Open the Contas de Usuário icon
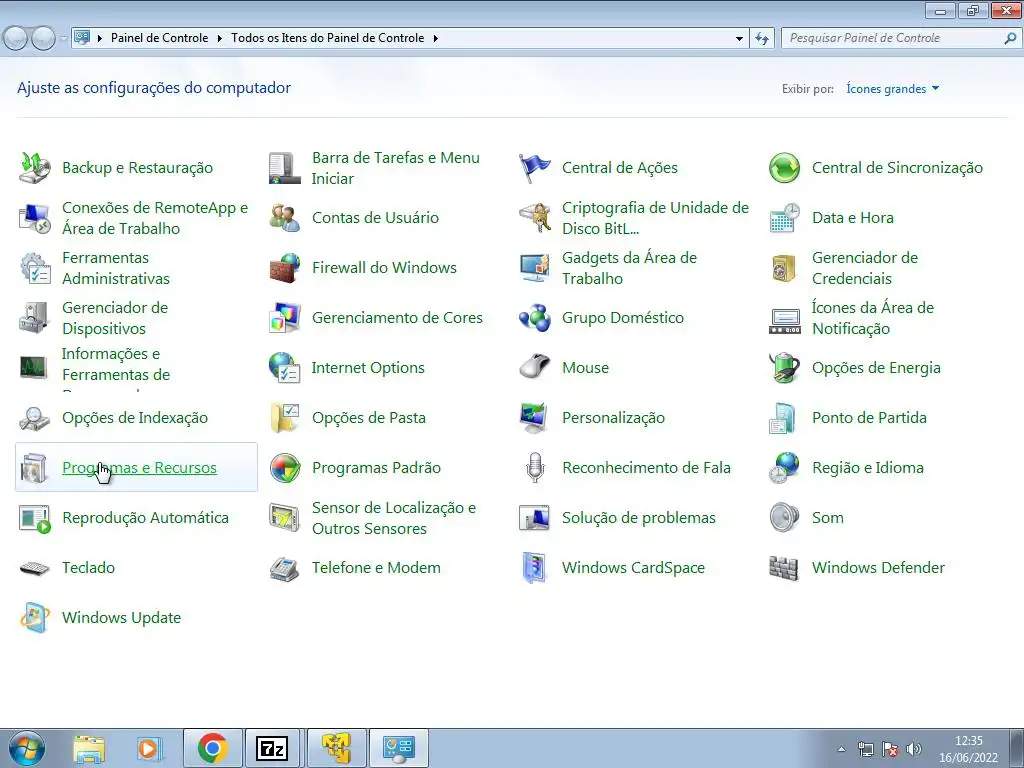The image size is (1024, 768). [x=284, y=217]
